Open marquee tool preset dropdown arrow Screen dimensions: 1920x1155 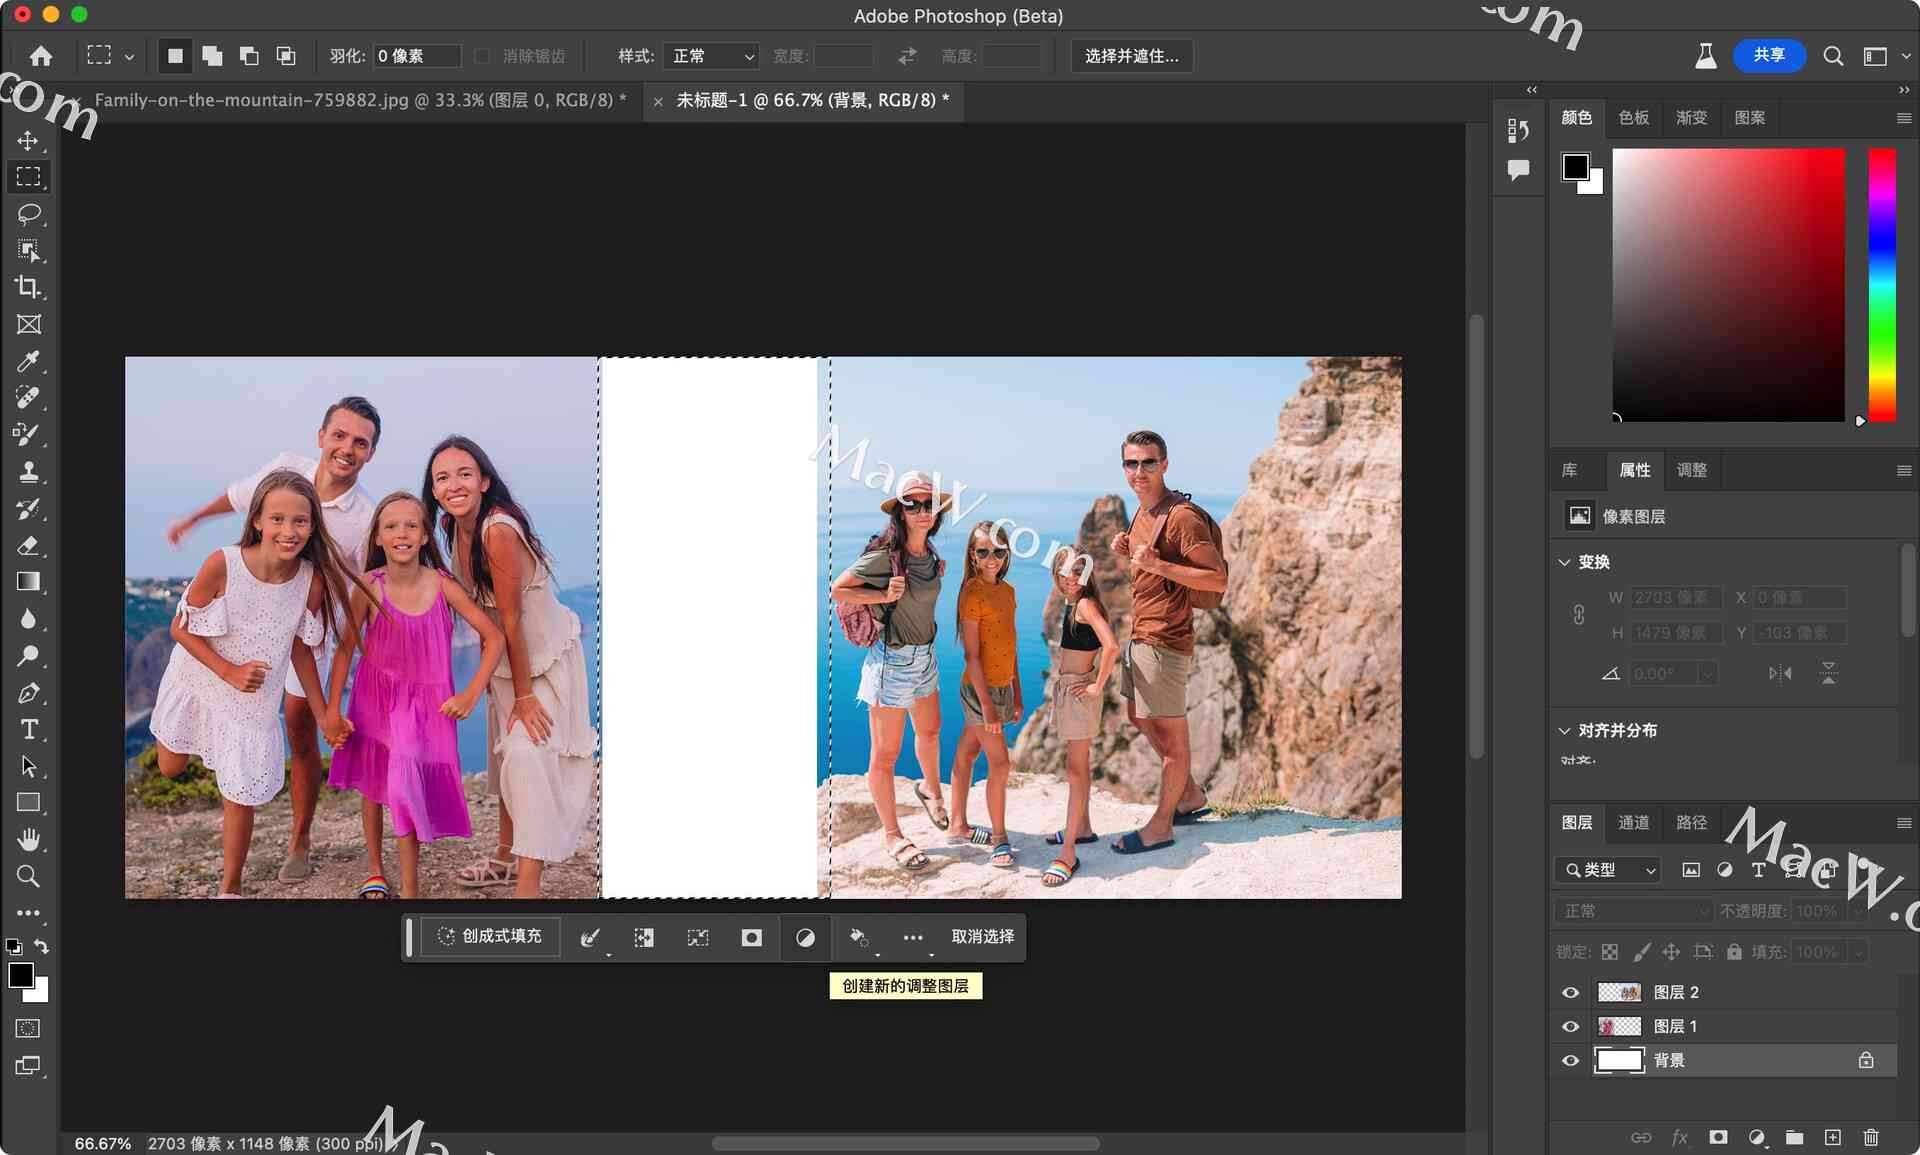coord(129,57)
